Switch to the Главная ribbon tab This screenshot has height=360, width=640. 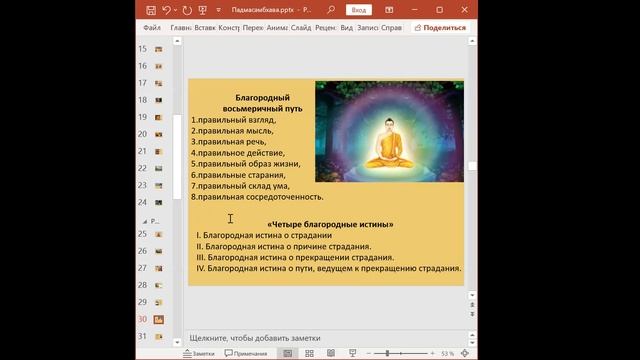point(181,28)
